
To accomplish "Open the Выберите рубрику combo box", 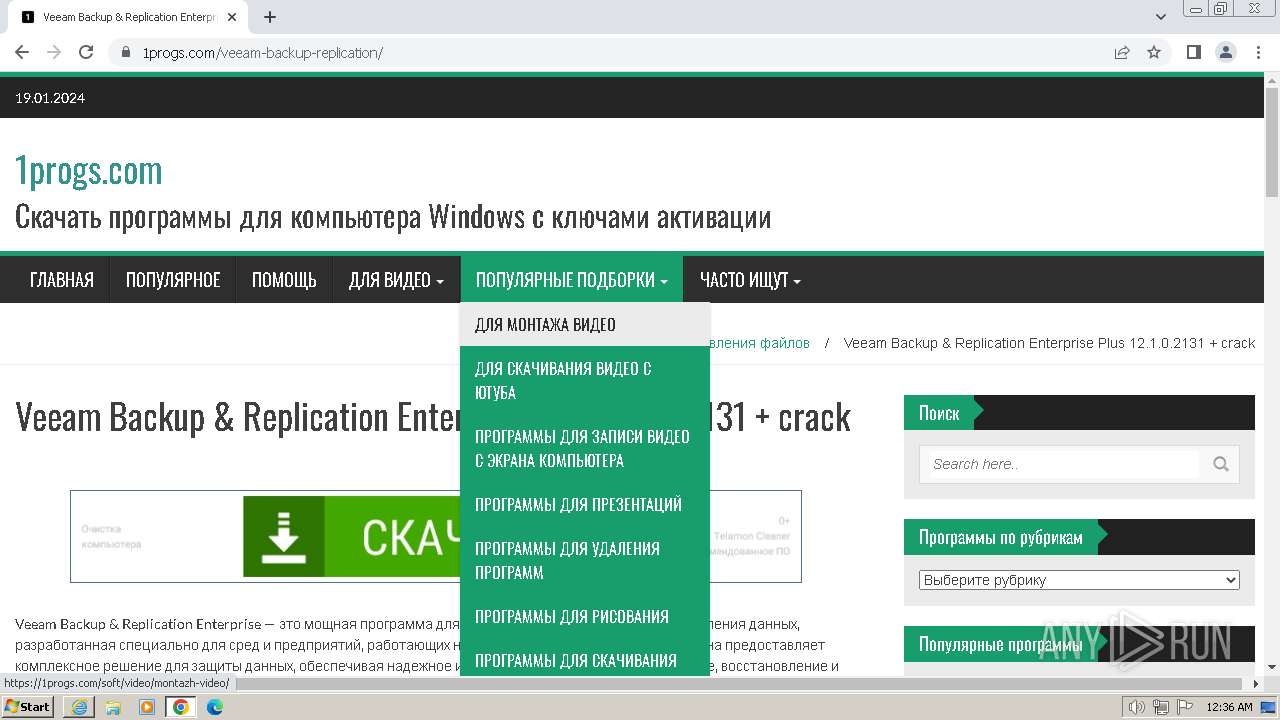I will (1079, 580).
